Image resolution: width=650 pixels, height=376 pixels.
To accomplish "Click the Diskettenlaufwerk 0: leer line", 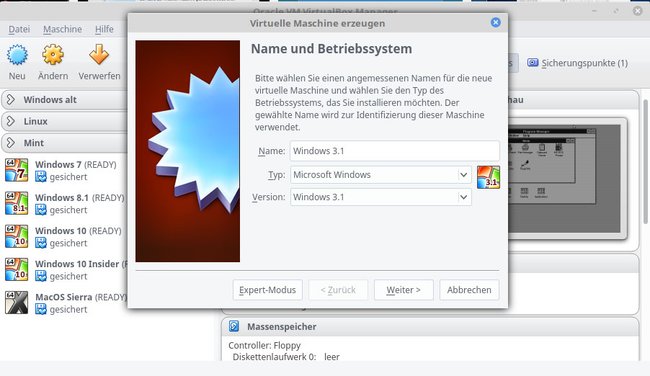I will pos(286,357).
